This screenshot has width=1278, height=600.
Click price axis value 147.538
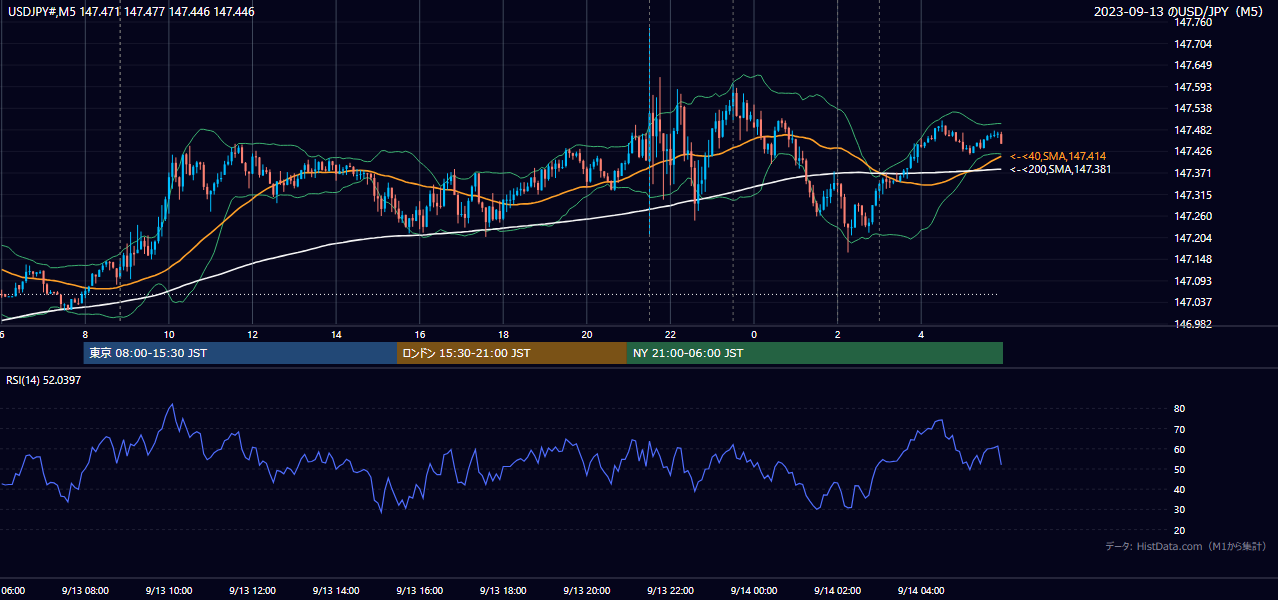tap(1193, 108)
